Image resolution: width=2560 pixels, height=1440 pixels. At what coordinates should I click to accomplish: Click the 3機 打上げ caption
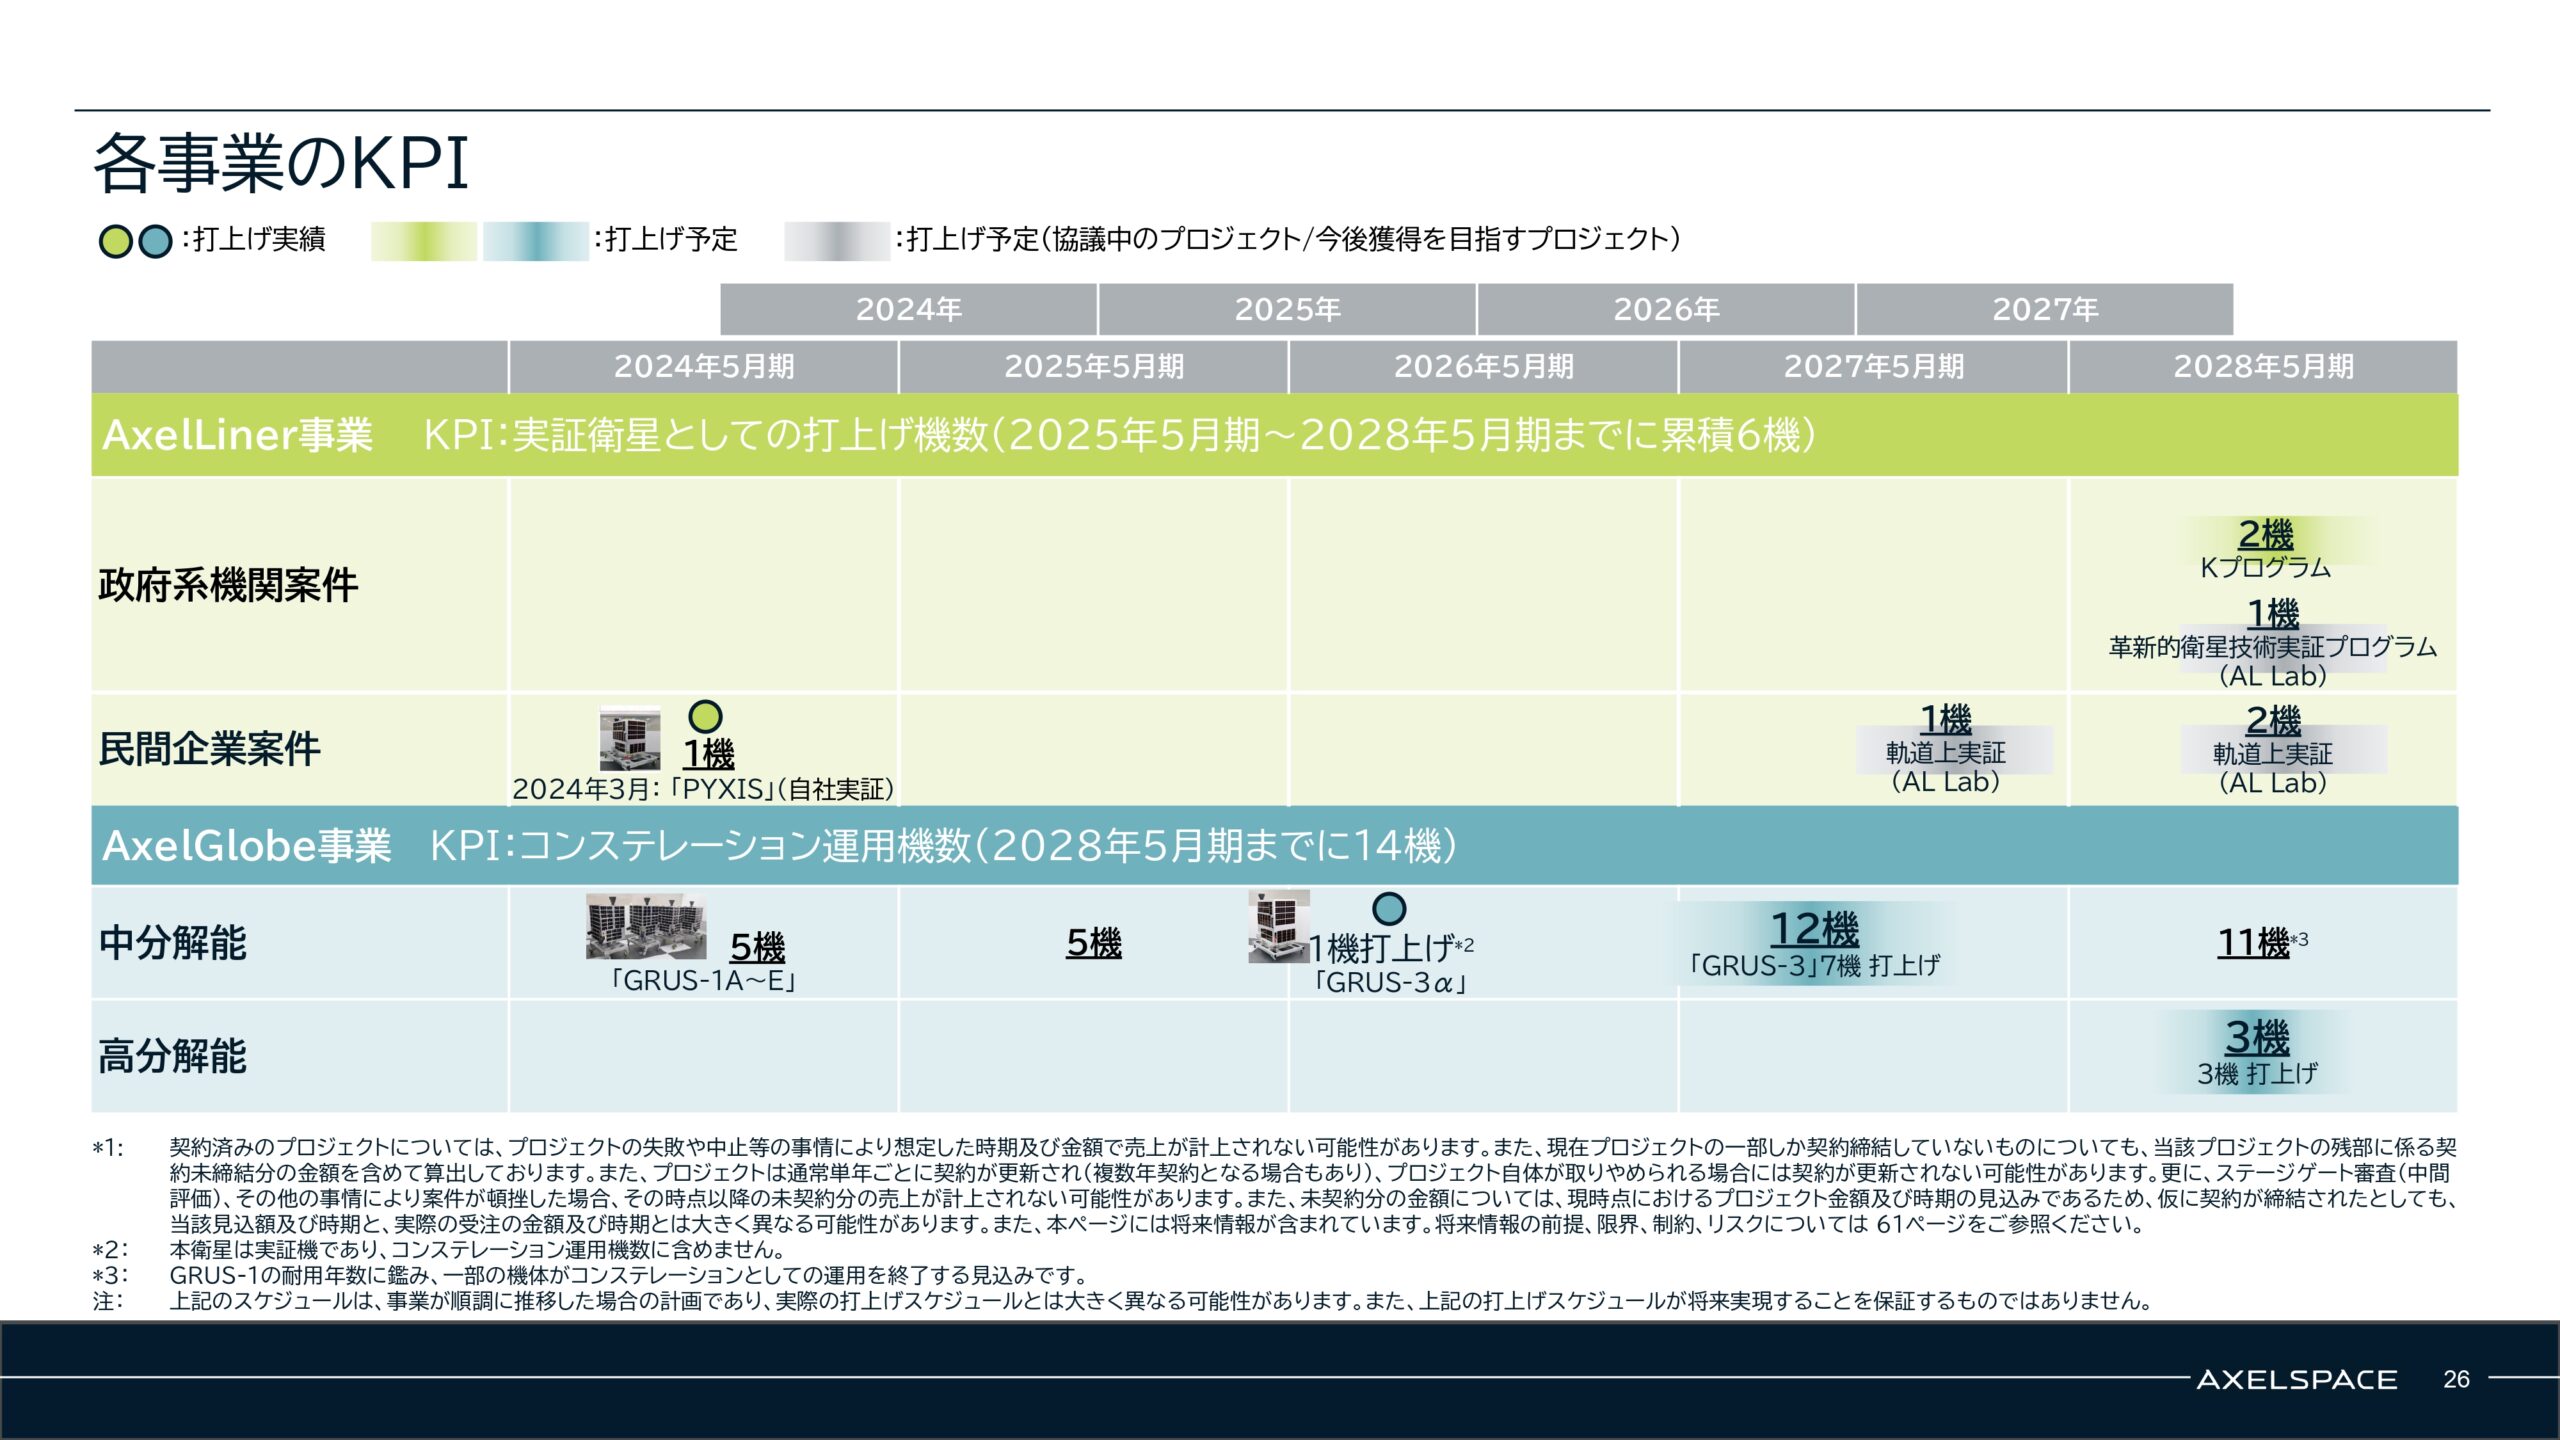2257,1073
